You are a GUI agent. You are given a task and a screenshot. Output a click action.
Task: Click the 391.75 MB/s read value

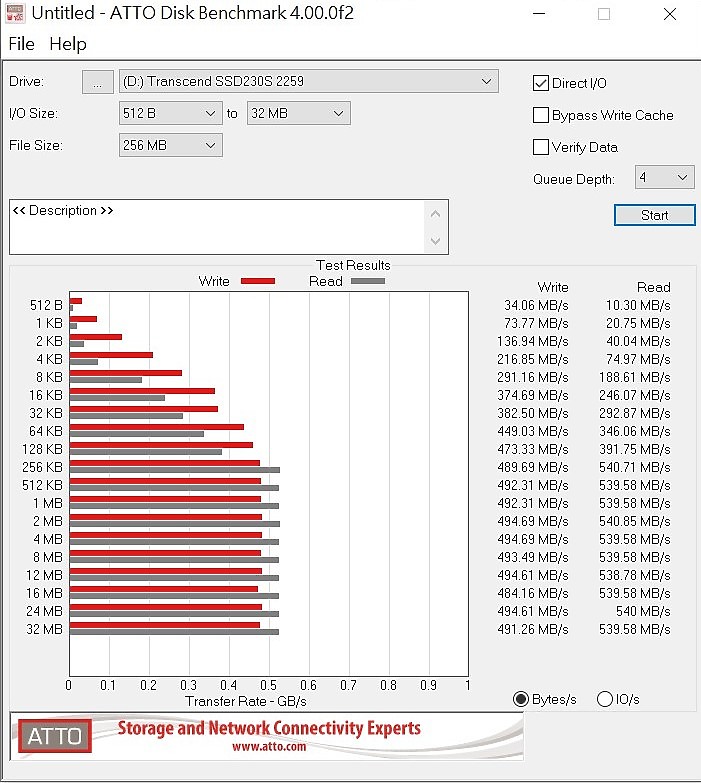[635, 449]
